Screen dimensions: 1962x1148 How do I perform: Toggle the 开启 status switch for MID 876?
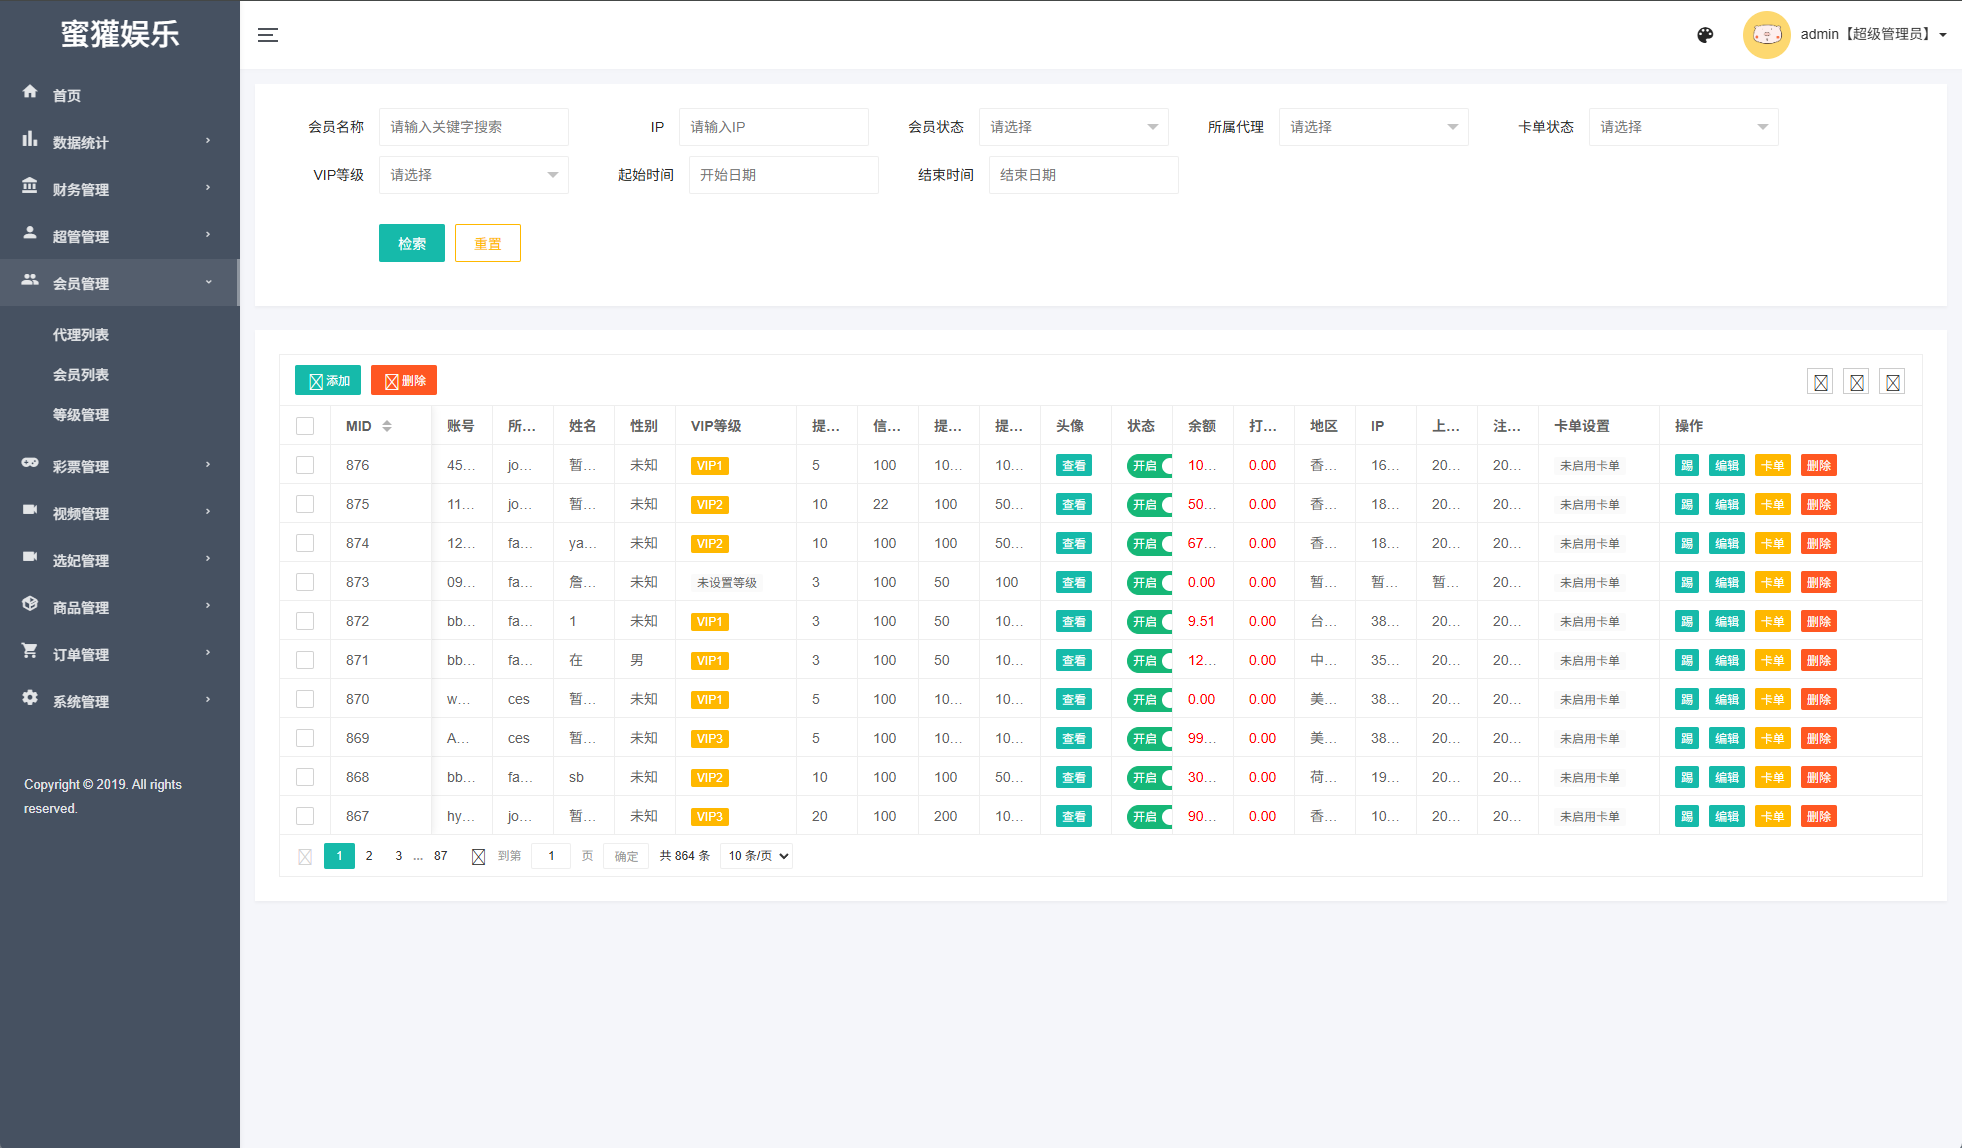(x=1149, y=466)
